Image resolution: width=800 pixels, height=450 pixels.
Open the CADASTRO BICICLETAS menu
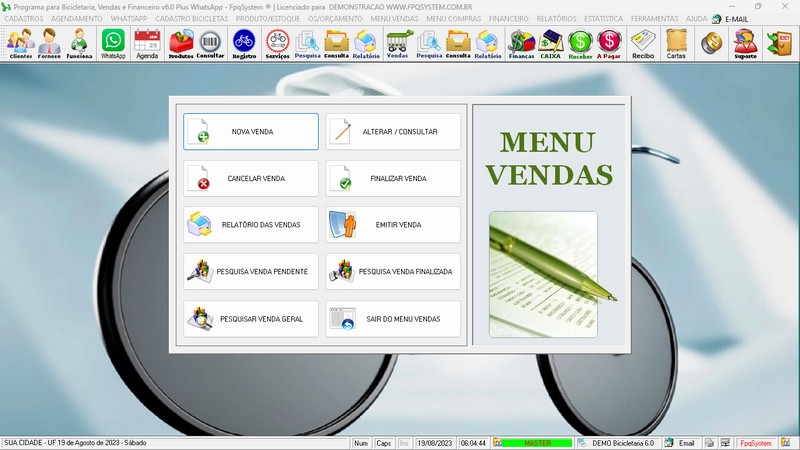tap(192, 18)
